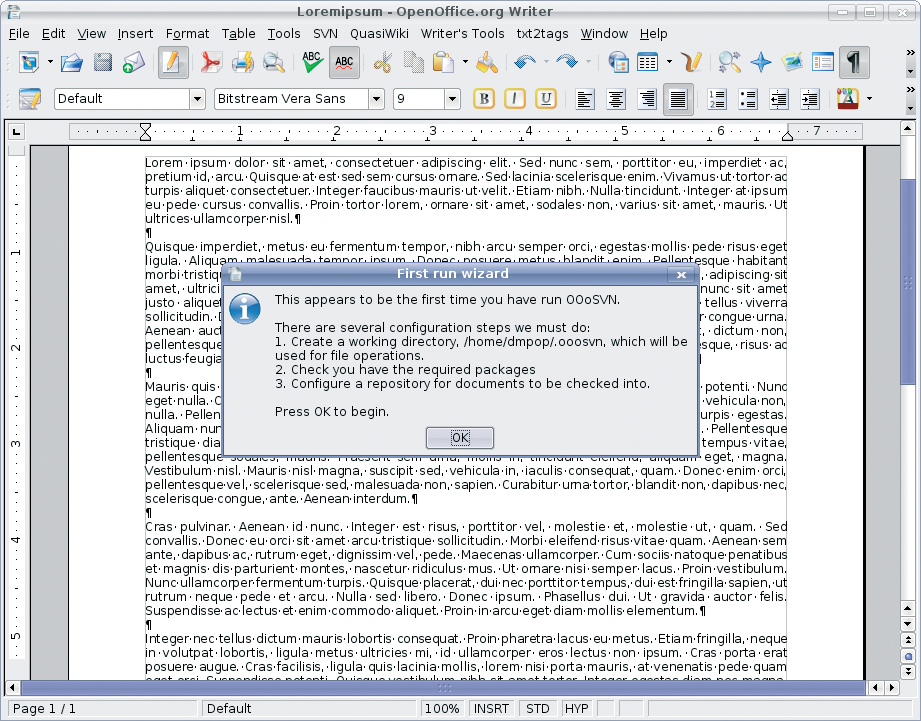This screenshot has width=921, height=721.
Task: Expand the New document dropdown arrow
Action: [50, 62]
